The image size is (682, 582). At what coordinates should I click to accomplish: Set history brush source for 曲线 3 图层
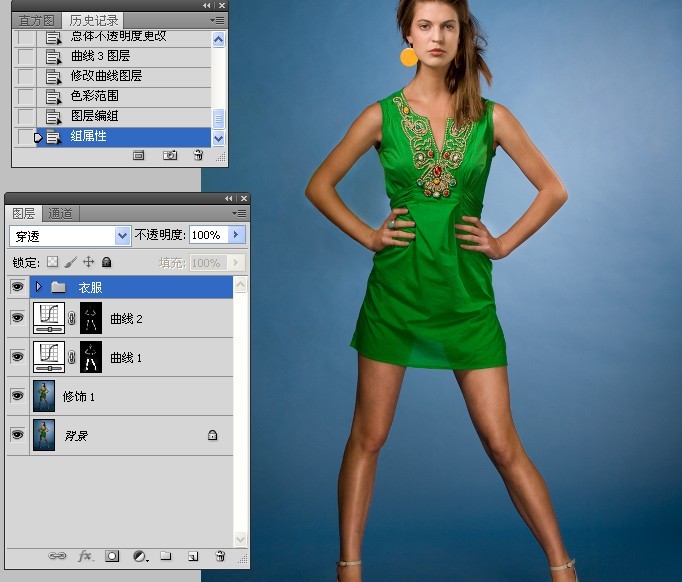click(26, 57)
